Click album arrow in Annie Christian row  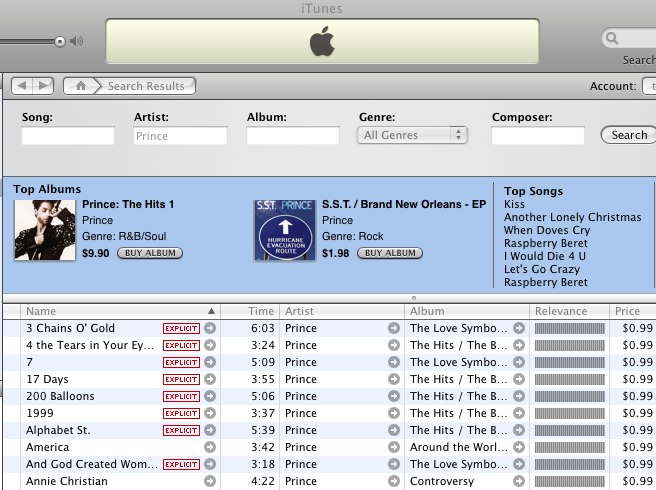click(x=519, y=481)
